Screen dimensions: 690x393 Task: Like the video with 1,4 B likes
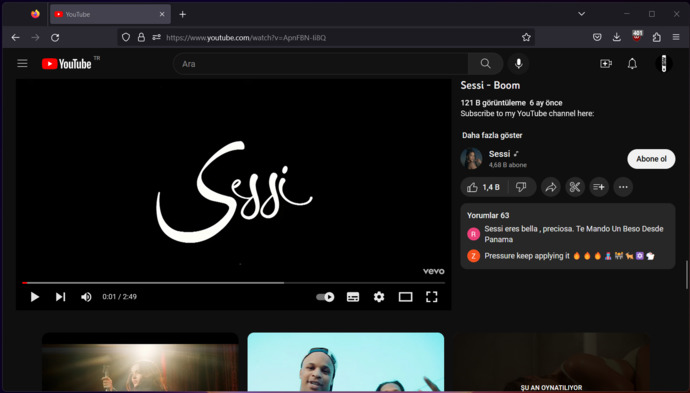pos(484,187)
